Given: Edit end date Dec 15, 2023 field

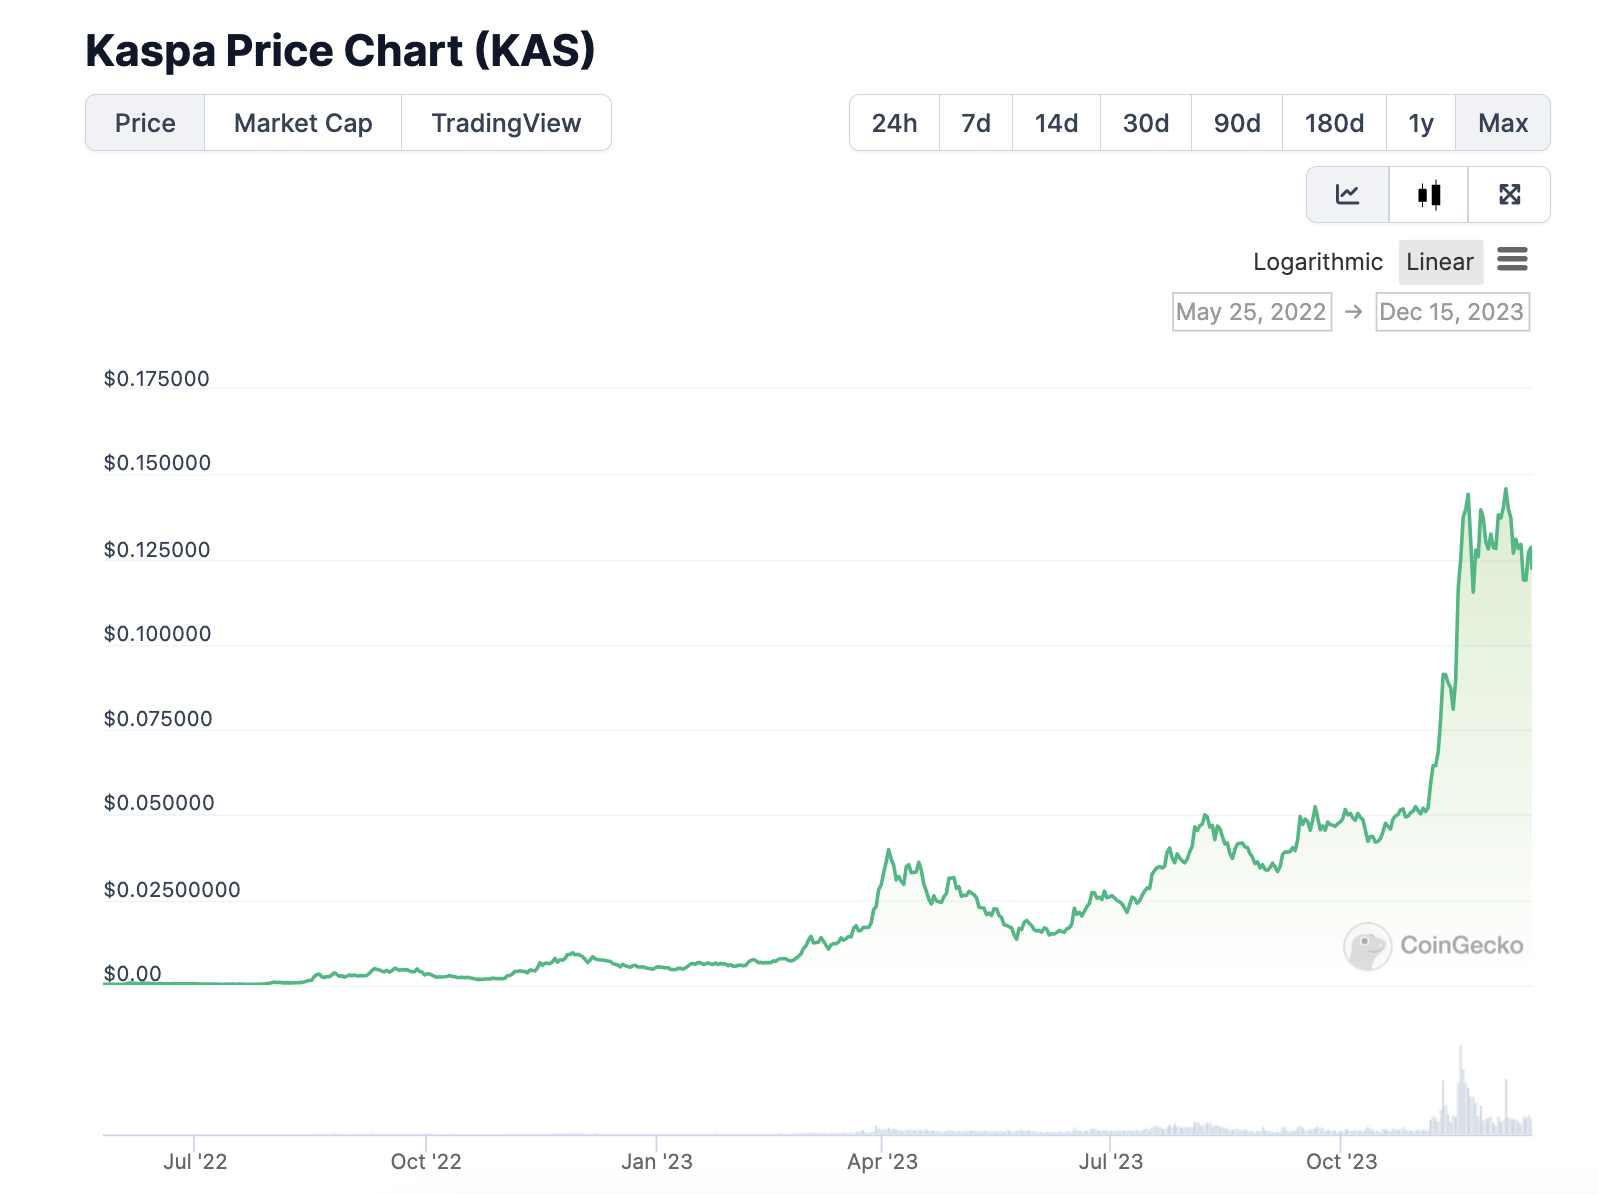Looking at the screenshot, I should [1452, 312].
